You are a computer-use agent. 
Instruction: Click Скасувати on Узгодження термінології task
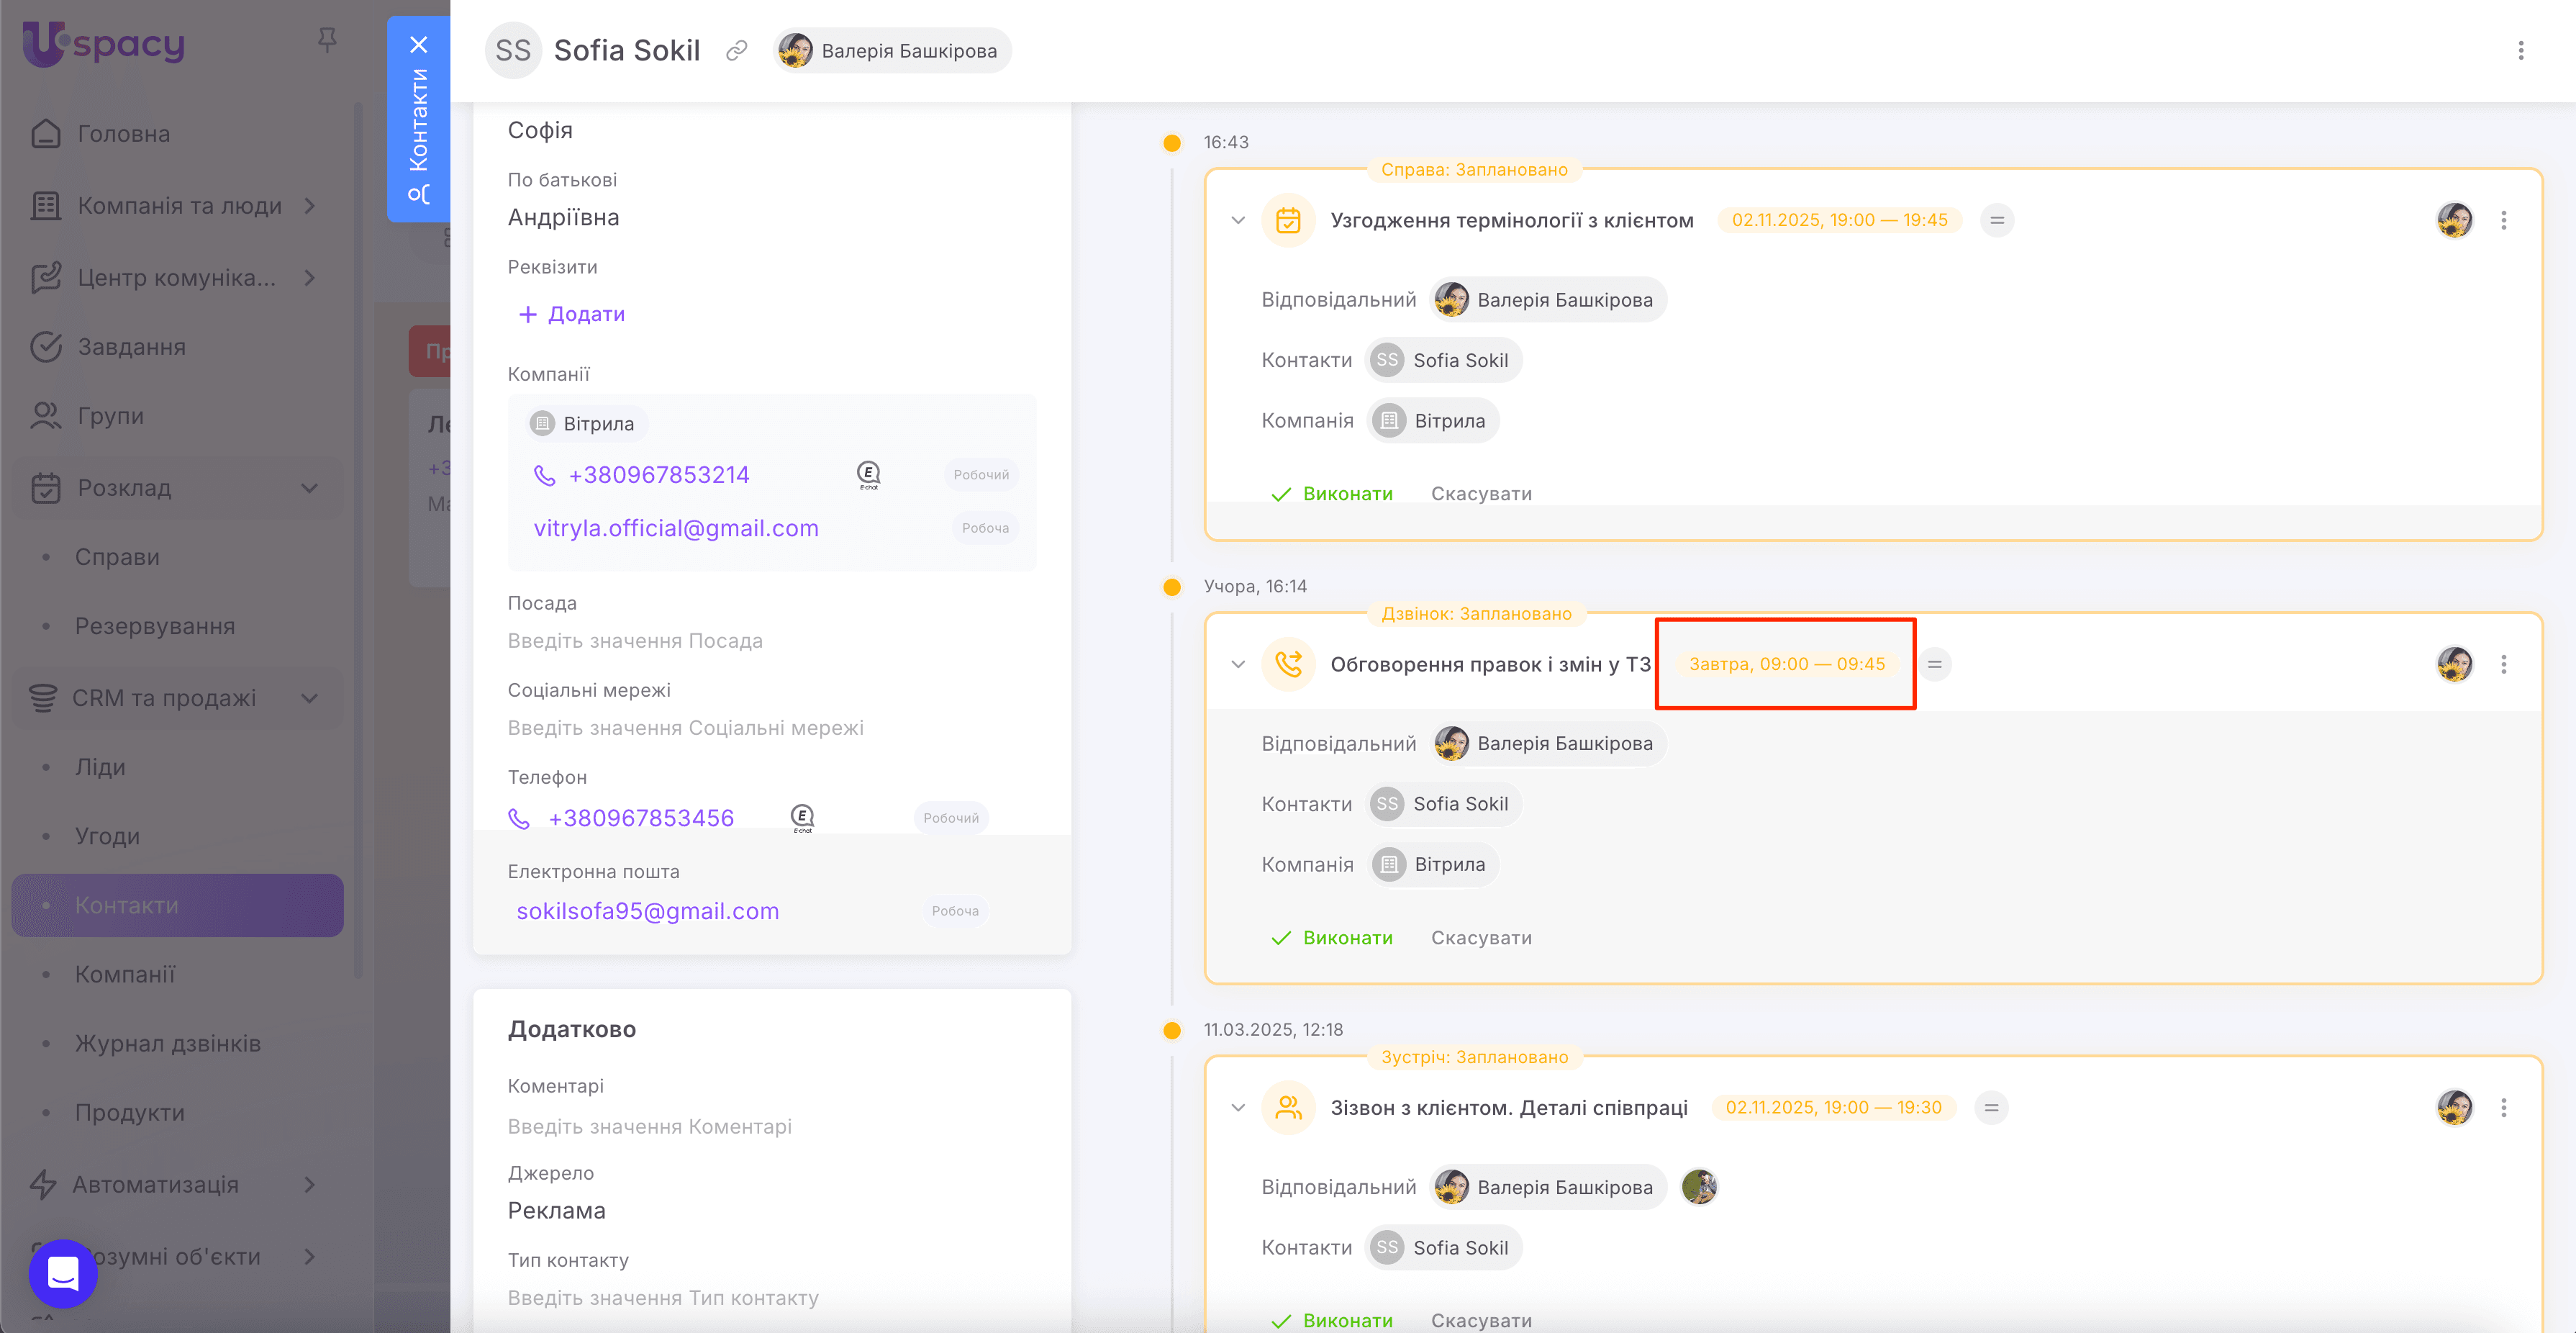point(1481,494)
